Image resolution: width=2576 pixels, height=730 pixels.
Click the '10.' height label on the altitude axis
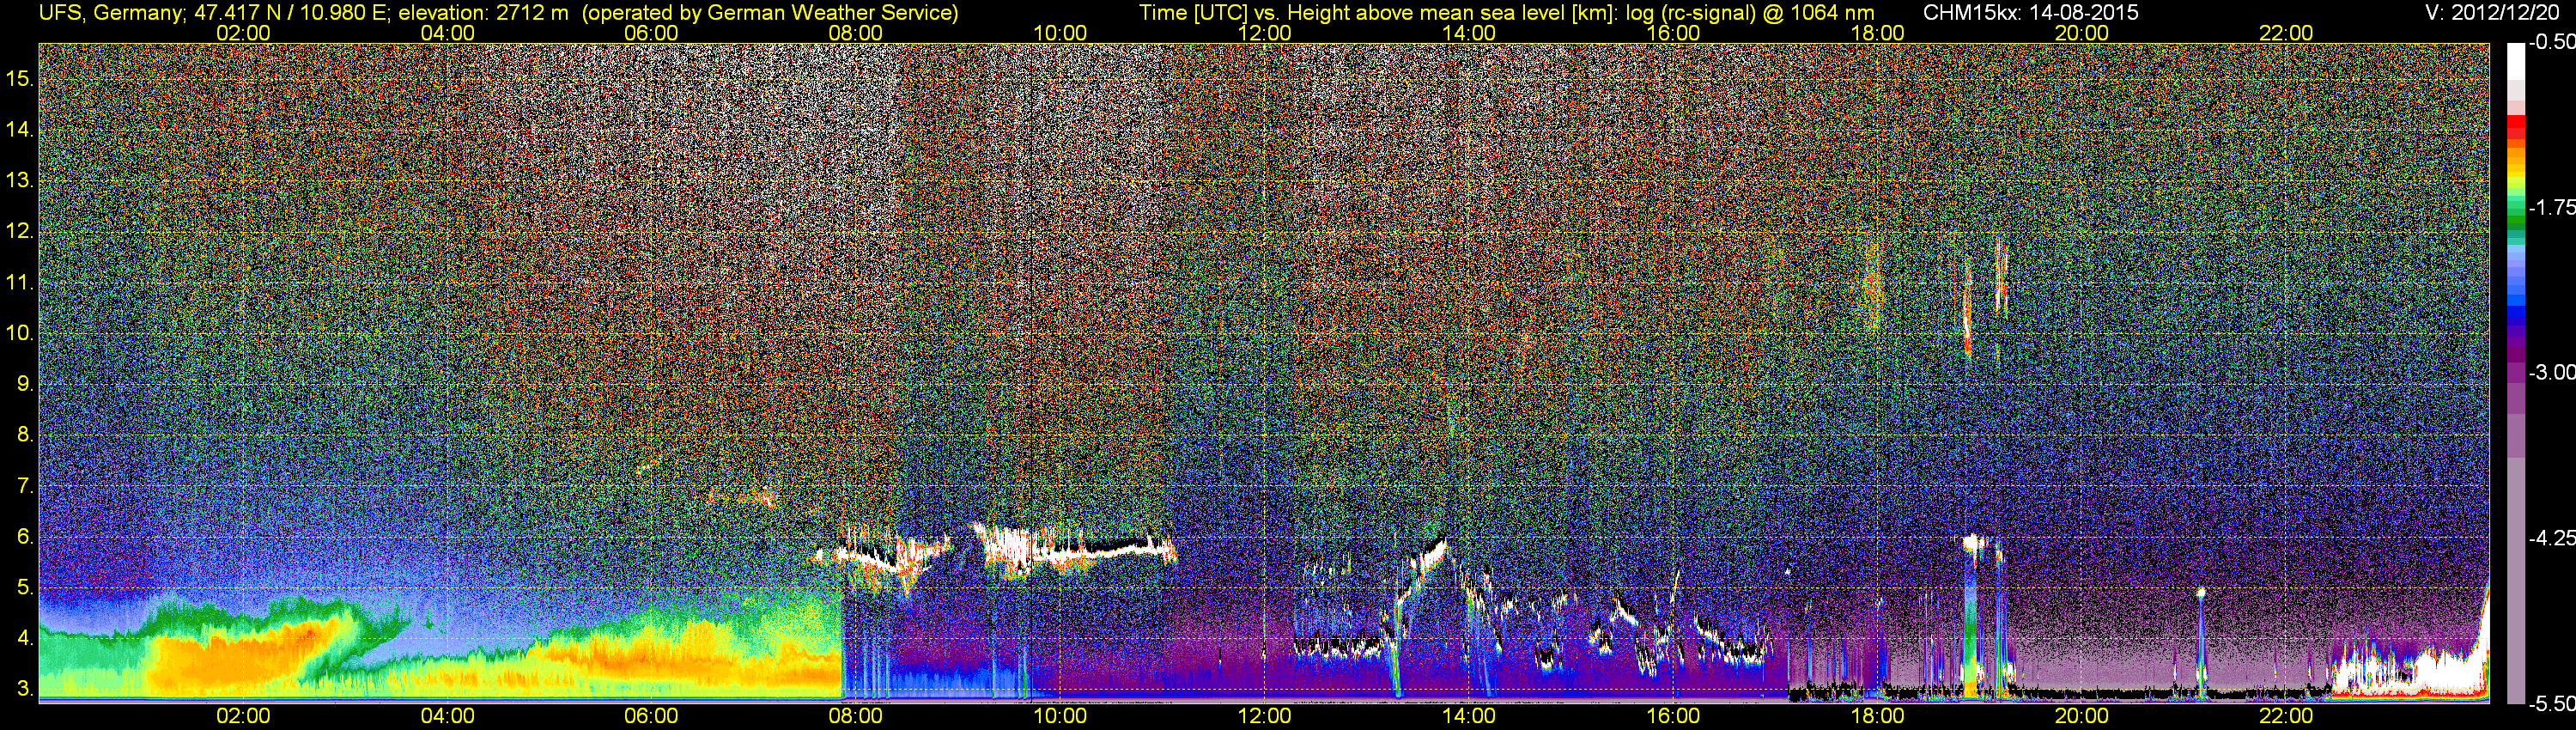tap(20, 333)
